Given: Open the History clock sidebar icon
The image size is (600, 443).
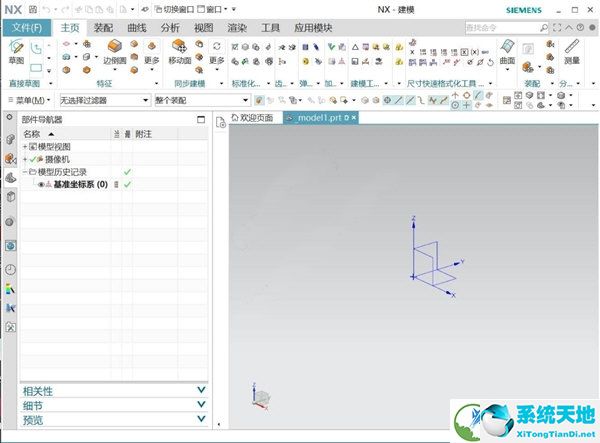Looking at the screenshot, I should click(x=10, y=270).
